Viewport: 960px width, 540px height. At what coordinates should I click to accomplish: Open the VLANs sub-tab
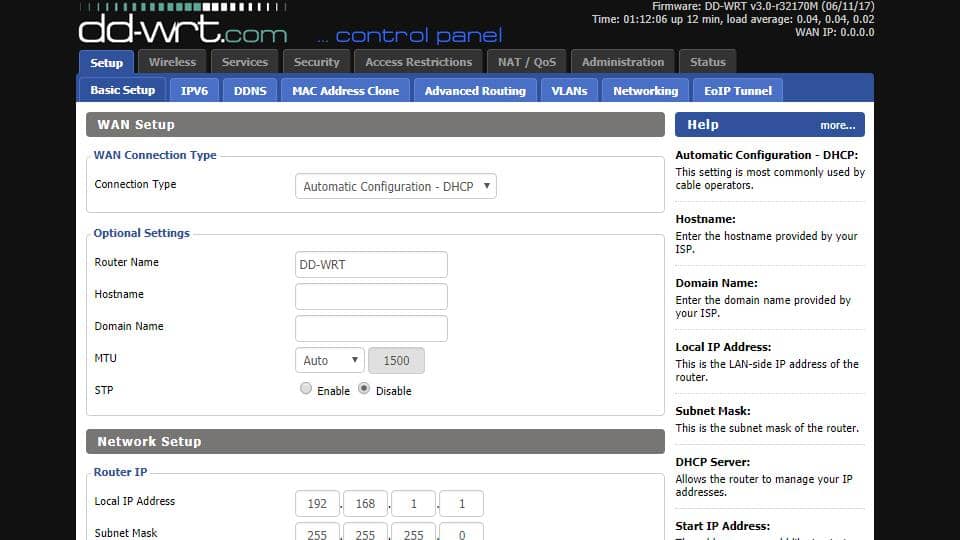tap(569, 91)
